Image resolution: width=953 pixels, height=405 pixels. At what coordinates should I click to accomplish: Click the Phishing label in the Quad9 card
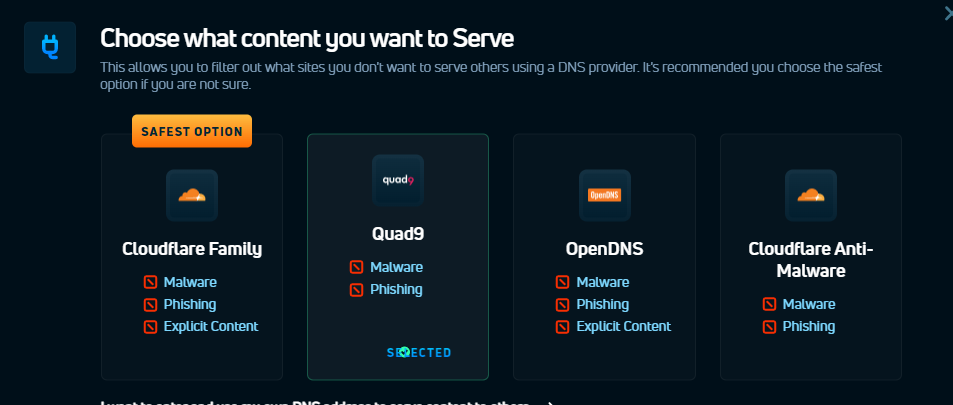[396, 289]
